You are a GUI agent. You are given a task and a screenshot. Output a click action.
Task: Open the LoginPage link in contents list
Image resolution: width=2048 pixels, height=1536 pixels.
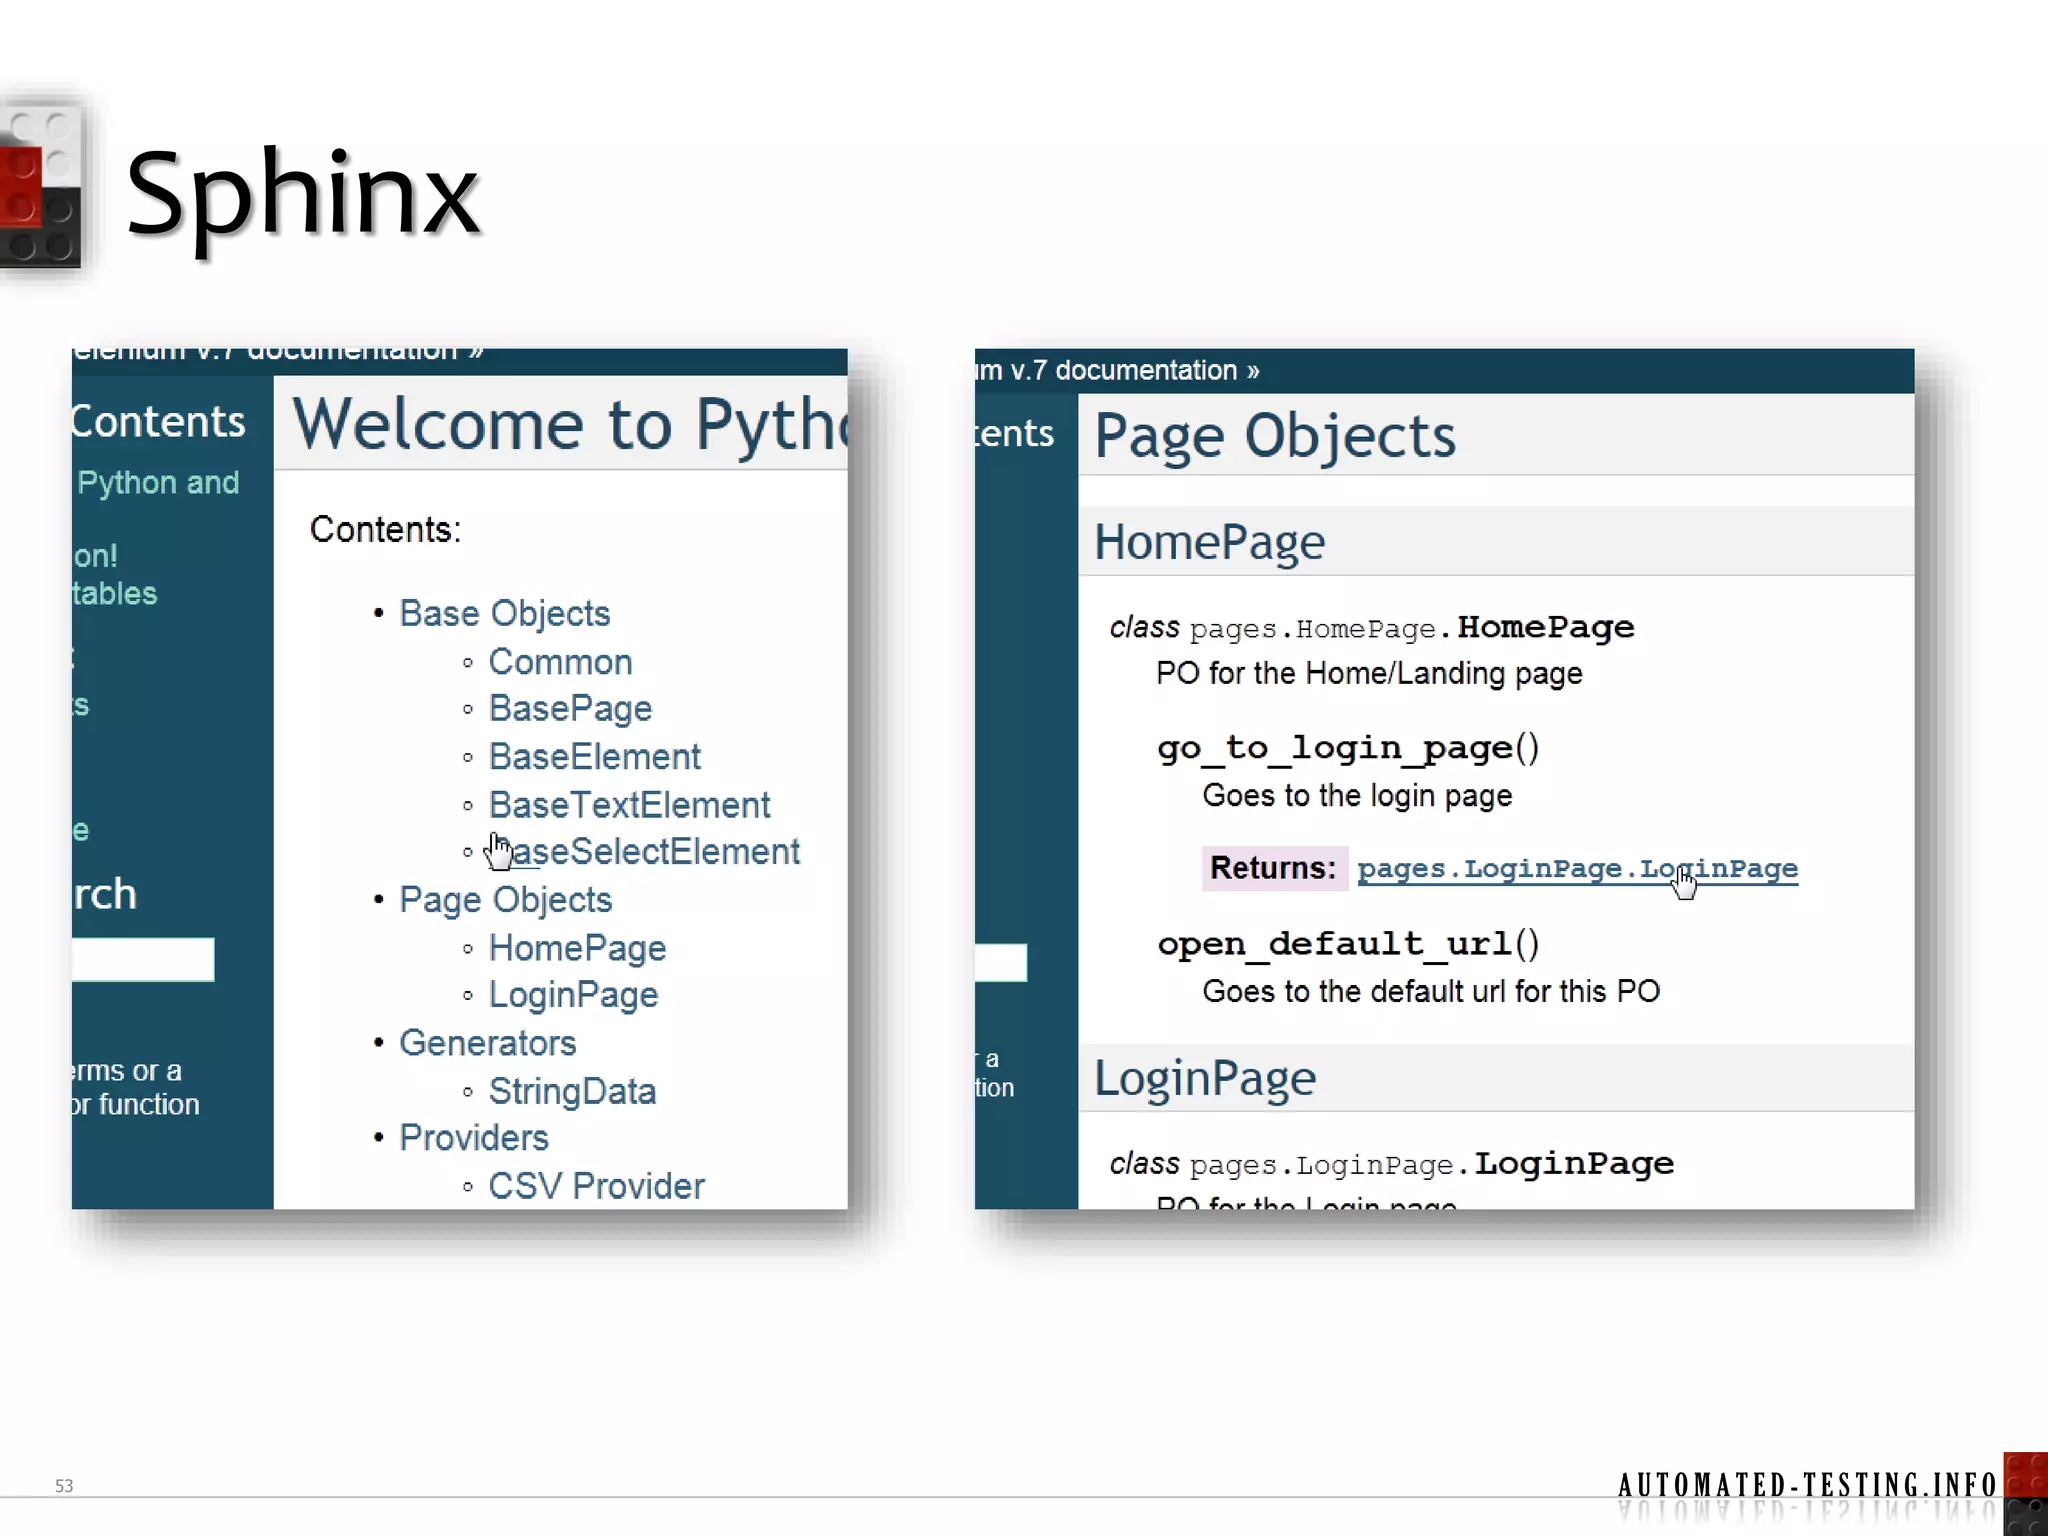[573, 995]
